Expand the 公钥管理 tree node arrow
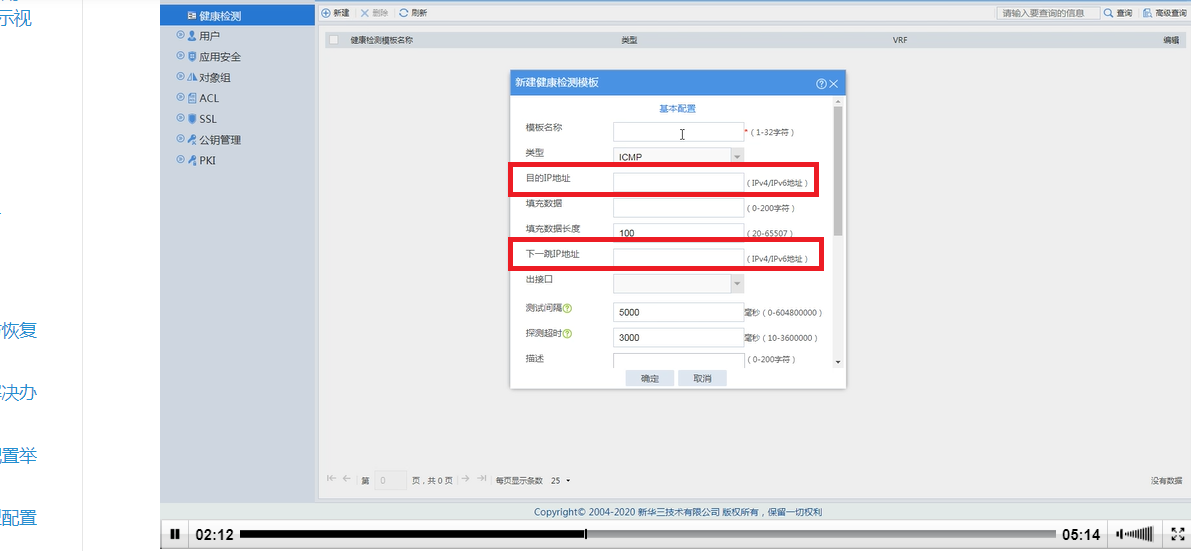 [180, 139]
